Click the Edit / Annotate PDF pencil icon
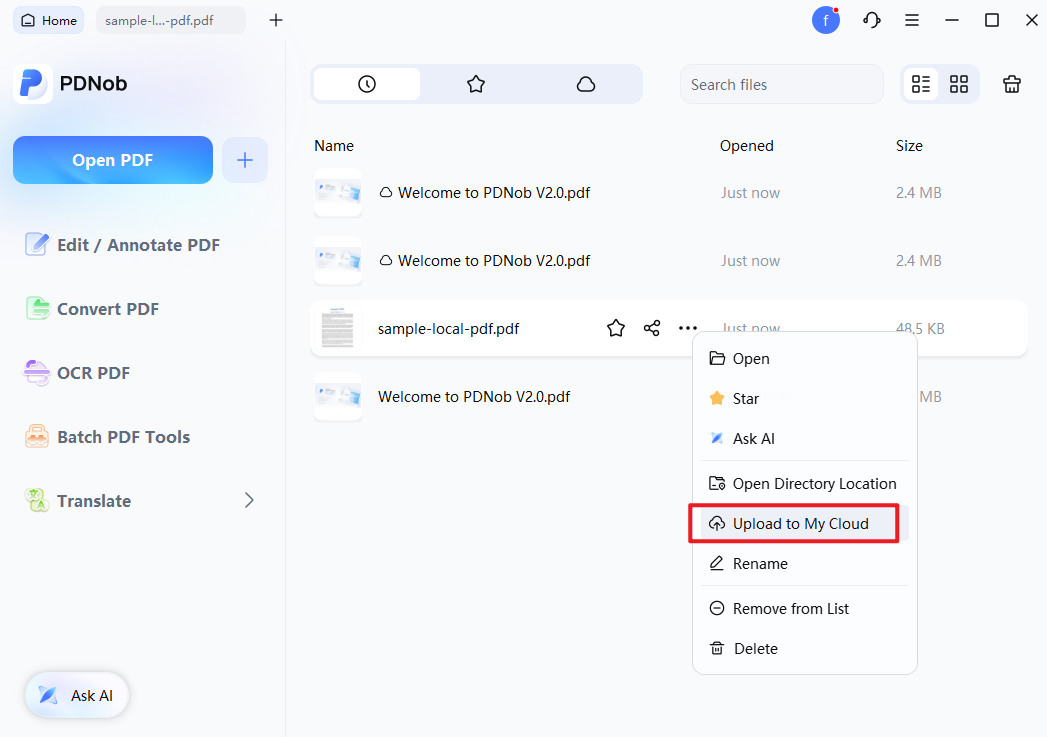Screen dimensions: 1047x737 coord(37,244)
